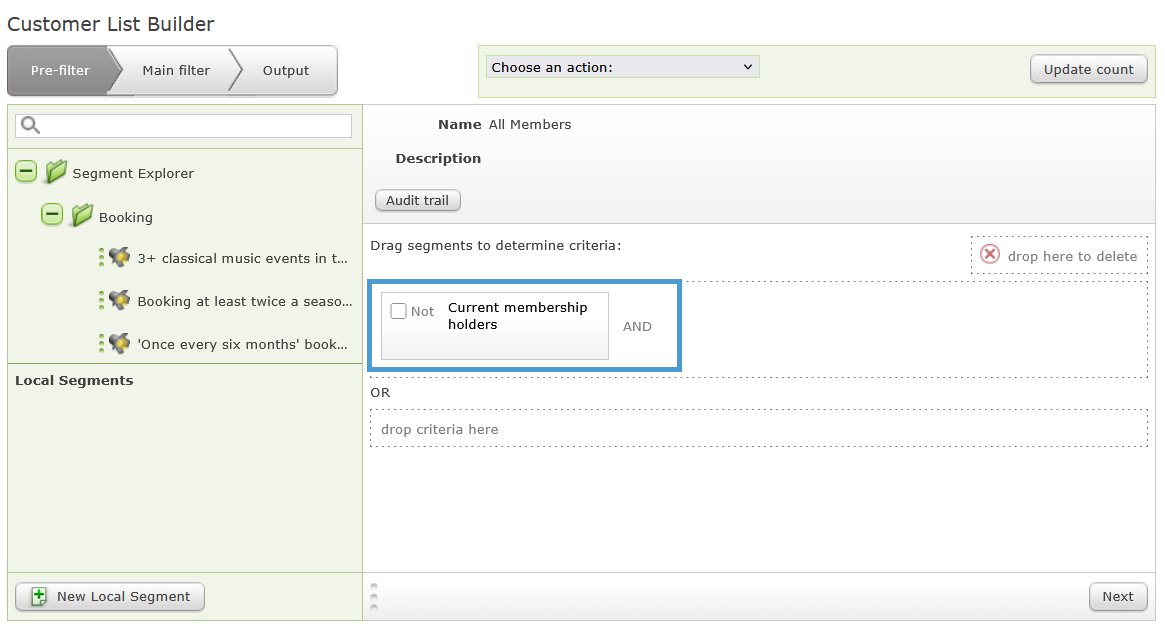Click the 'Once every six months' segment icon

(x=119, y=344)
